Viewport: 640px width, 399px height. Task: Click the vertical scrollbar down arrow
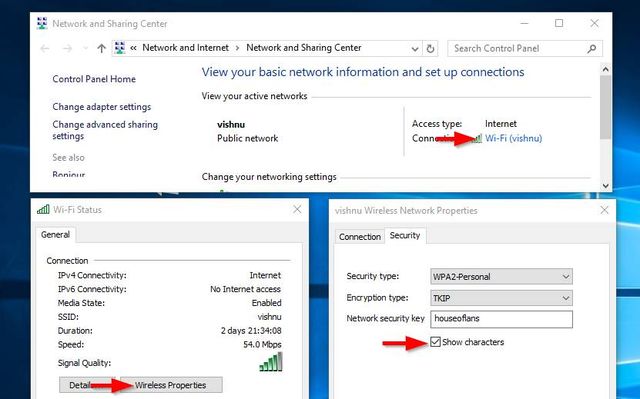coord(606,186)
